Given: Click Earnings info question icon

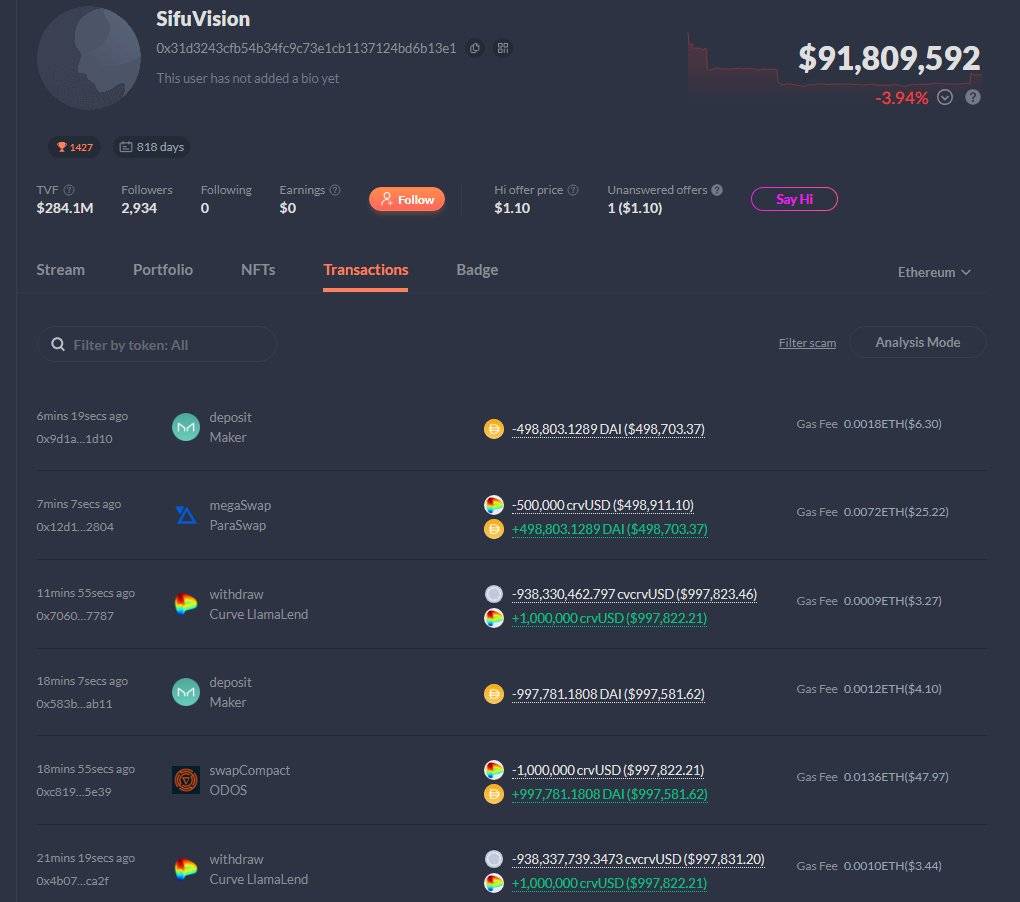Looking at the screenshot, I should point(335,190).
